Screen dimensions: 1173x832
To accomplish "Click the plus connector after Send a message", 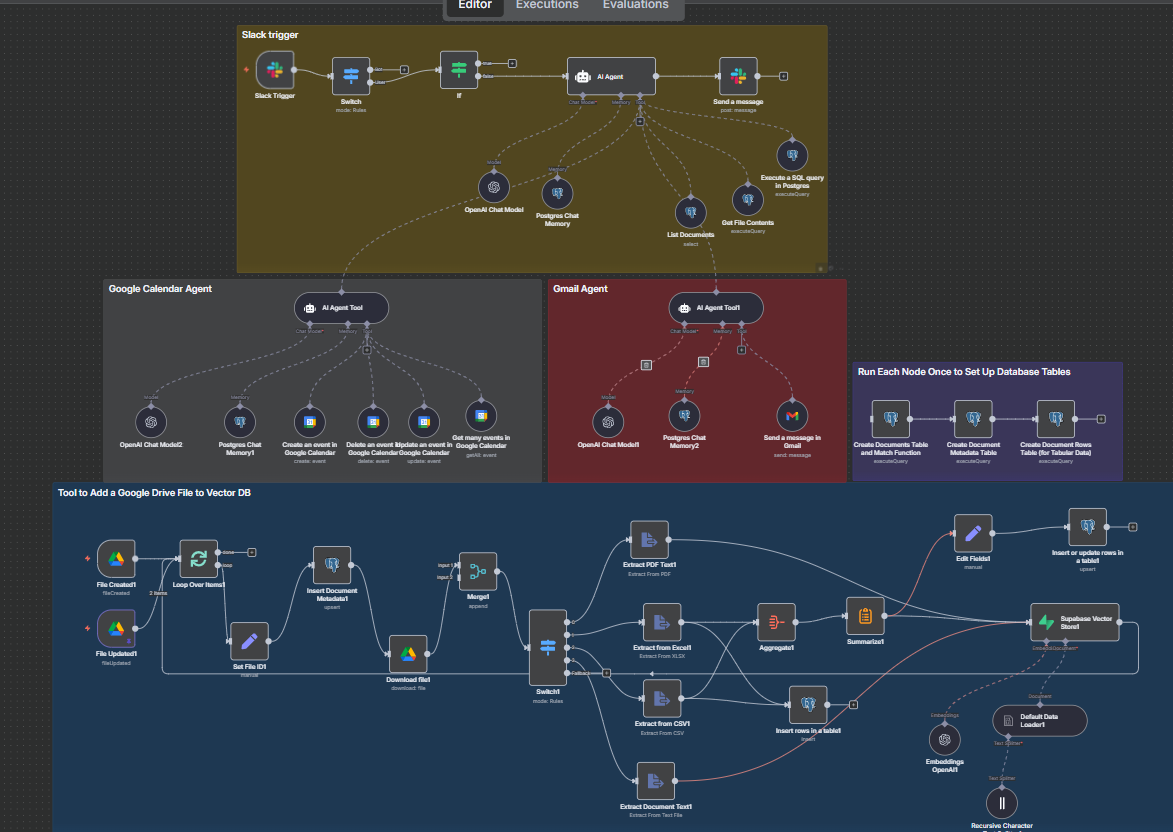I will click(784, 76).
